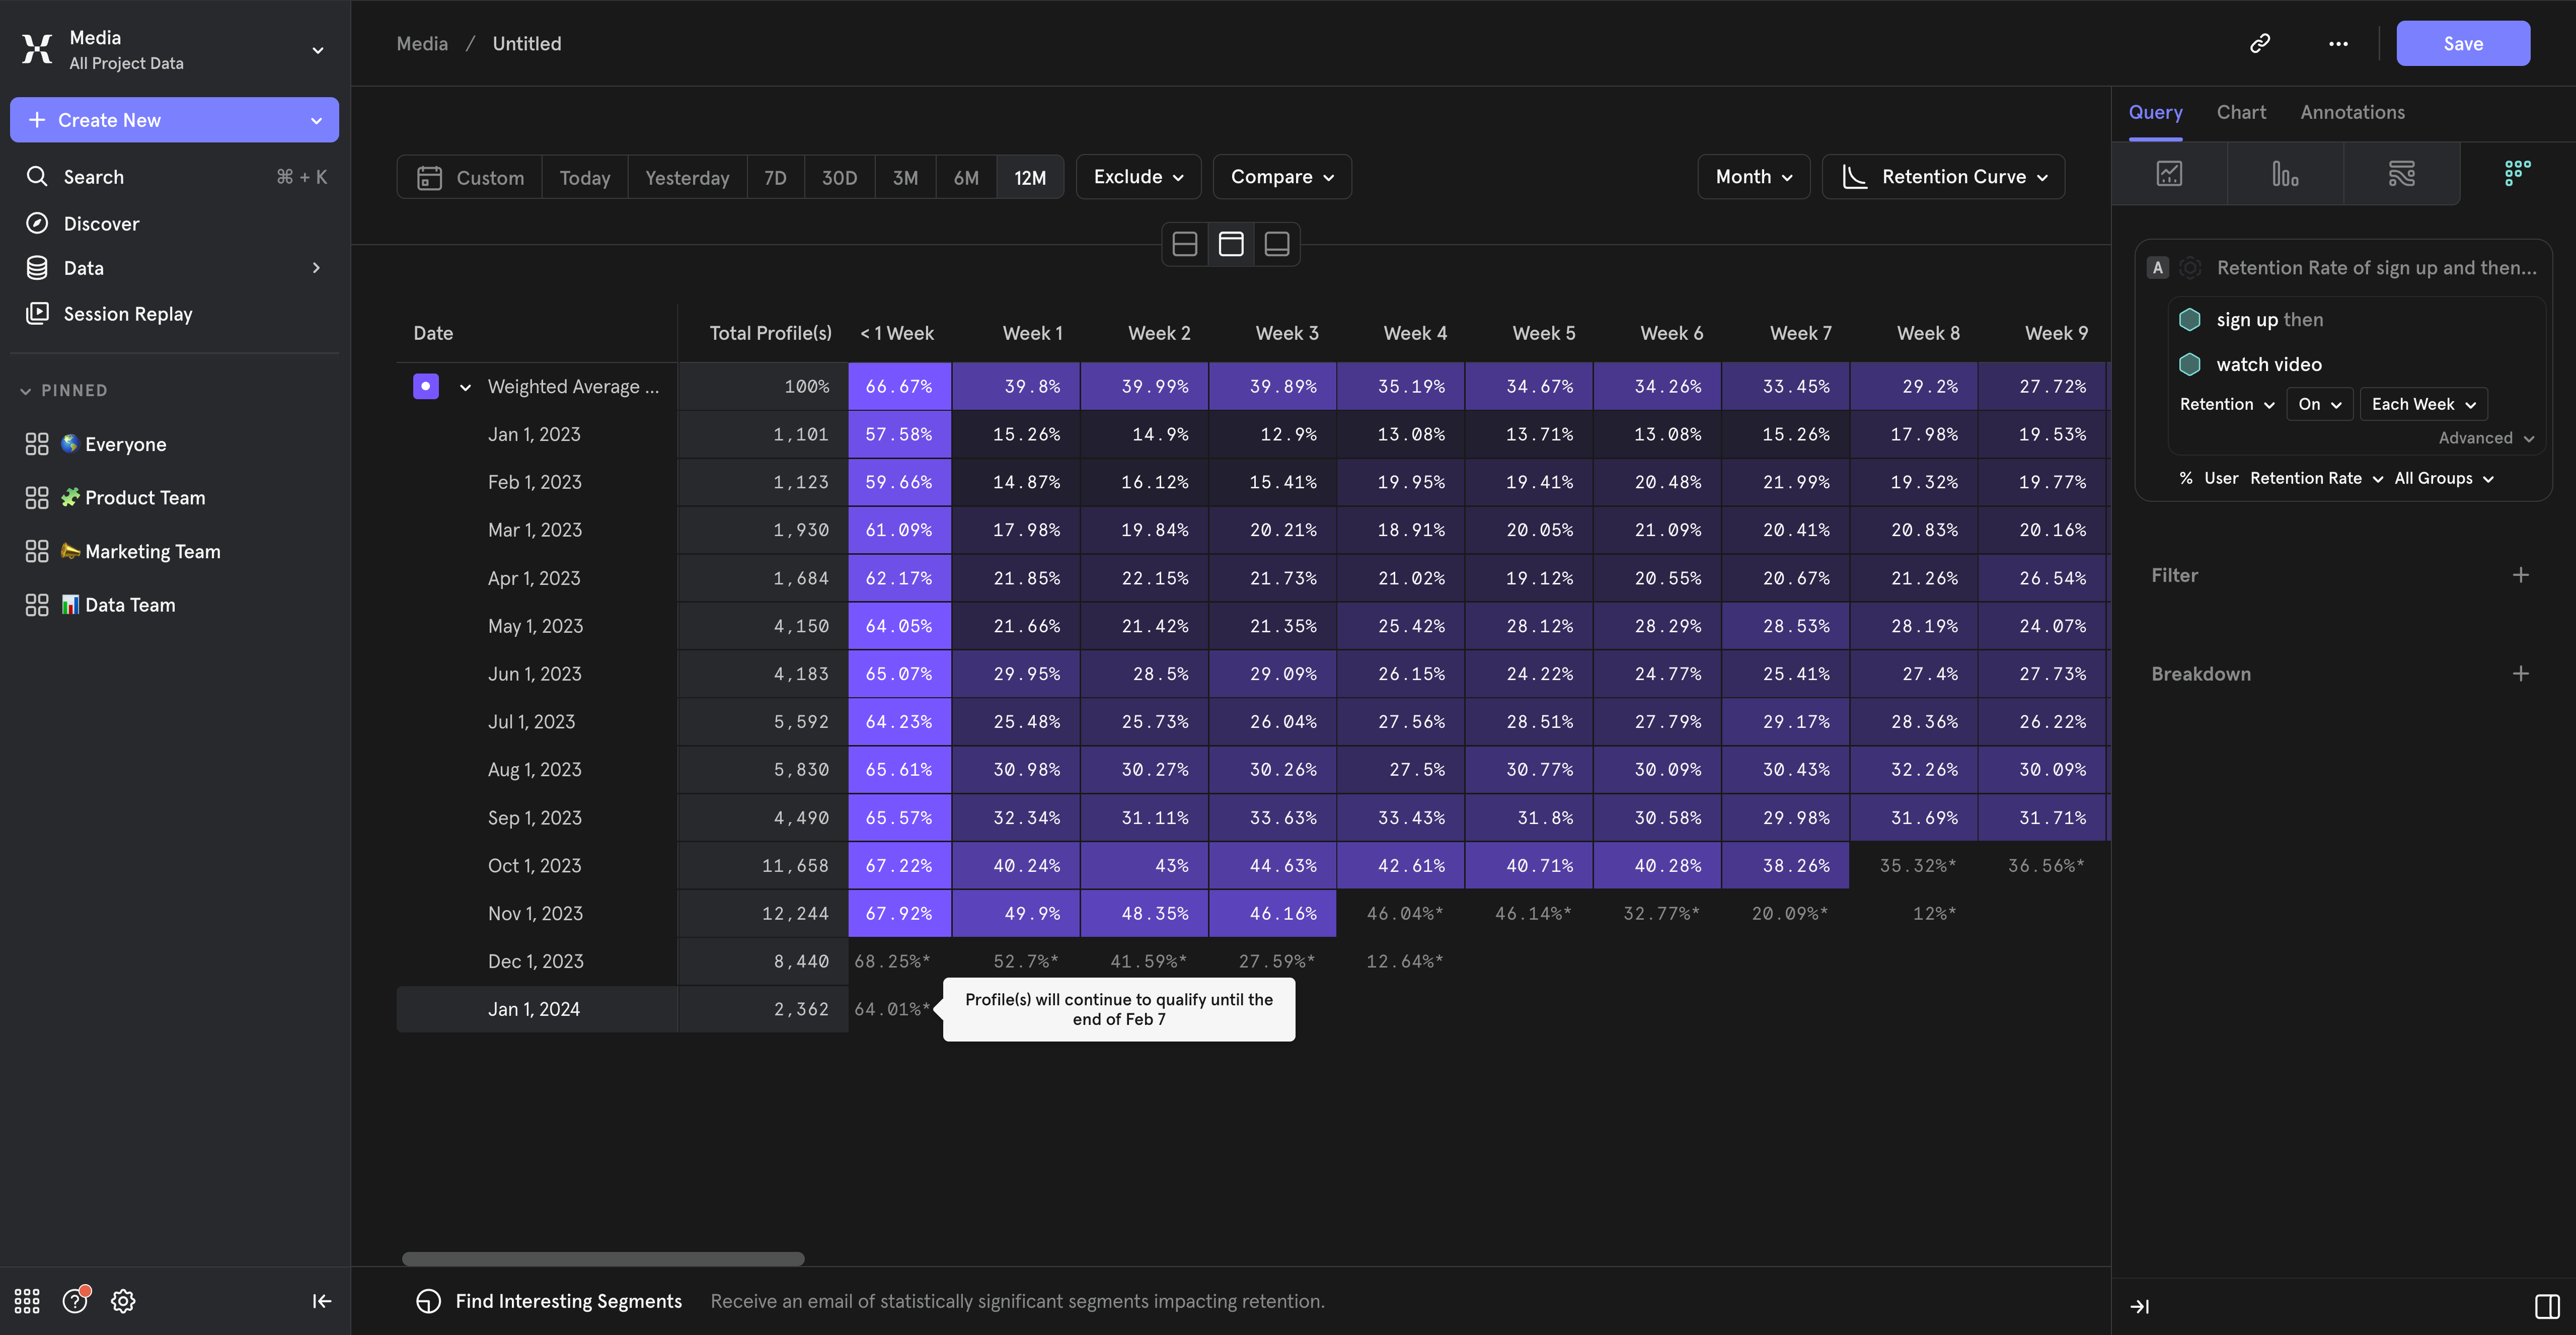This screenshot has height=1335, width=2576.
Task: Add a new Breakdown with plus
Action: click(2520, 674)
